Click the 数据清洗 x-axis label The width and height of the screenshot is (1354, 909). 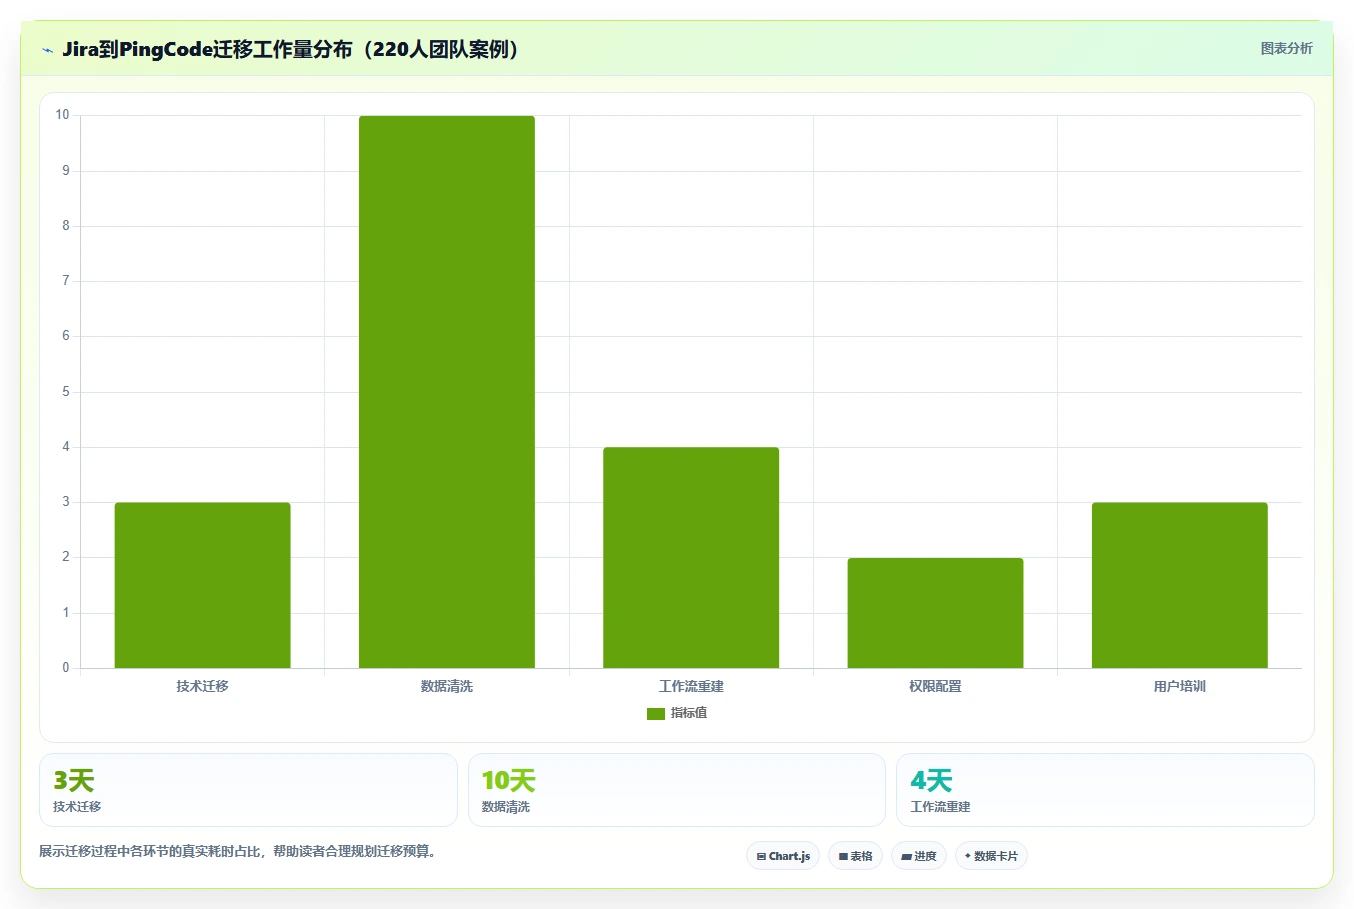click(x=447, y=686)
